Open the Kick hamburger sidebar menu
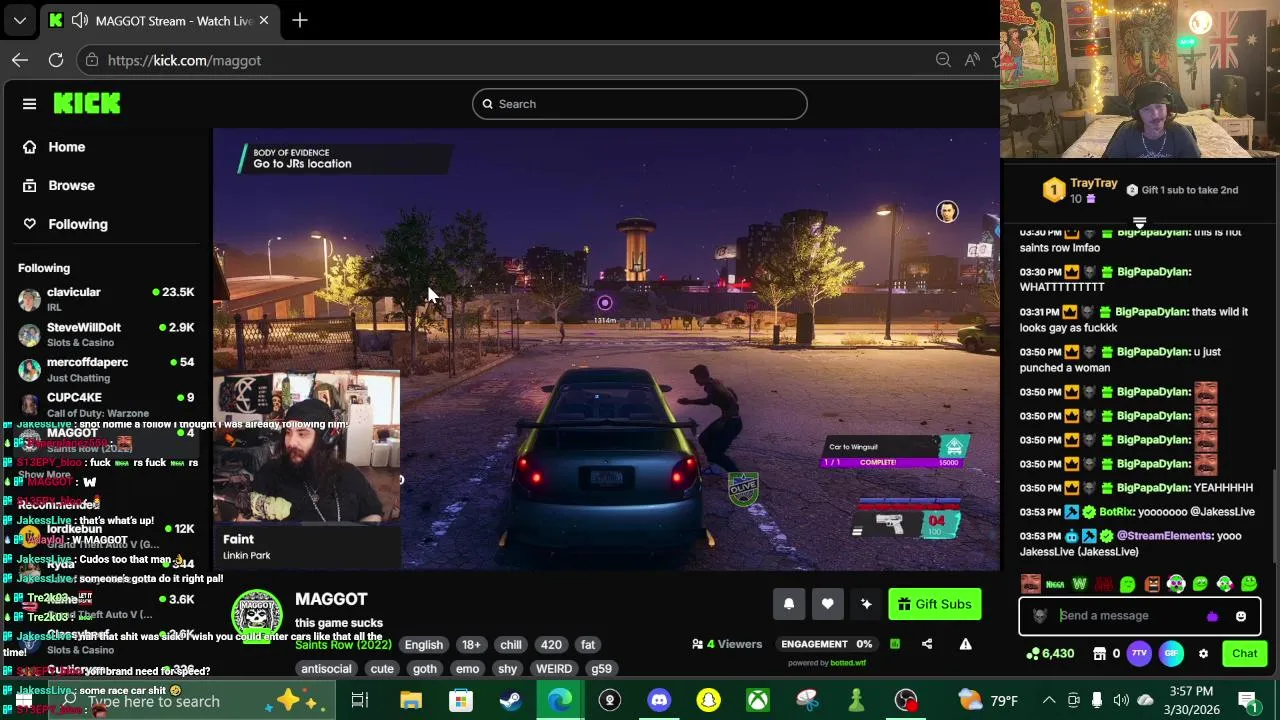 29,104
